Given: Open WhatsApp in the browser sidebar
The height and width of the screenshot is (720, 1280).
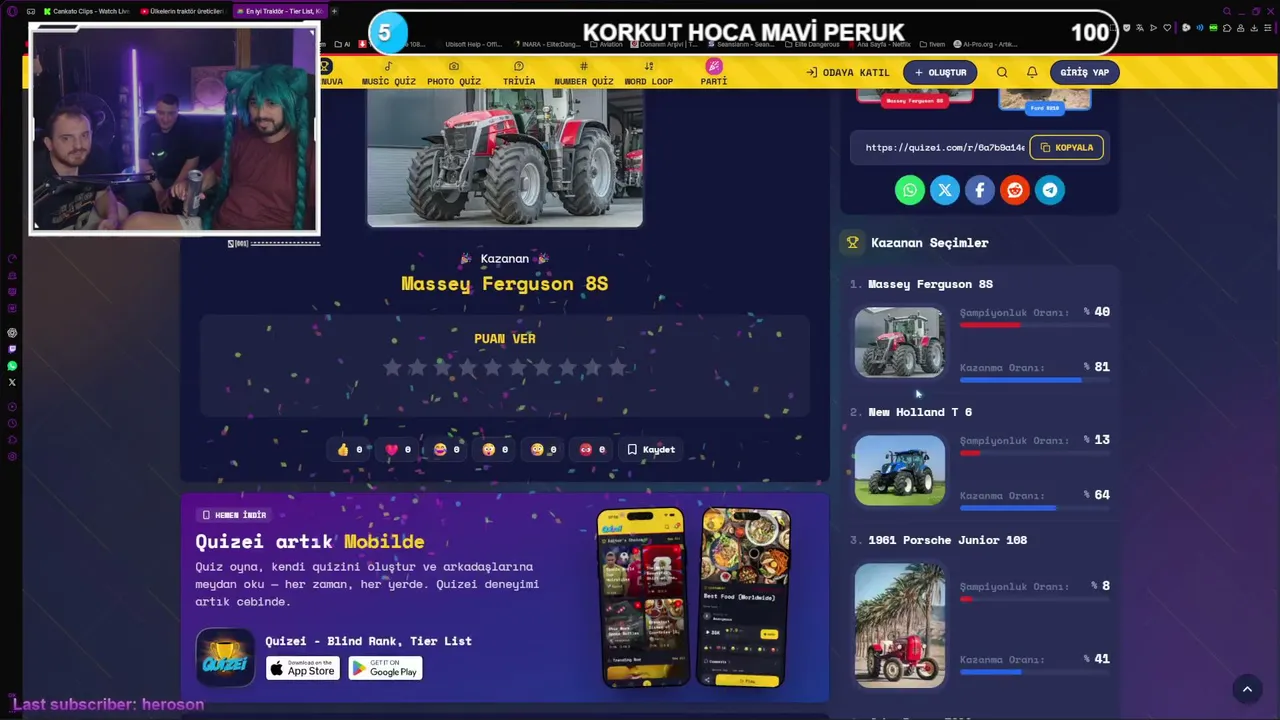Looking at the screenshot, I should [x=12, y=366].
